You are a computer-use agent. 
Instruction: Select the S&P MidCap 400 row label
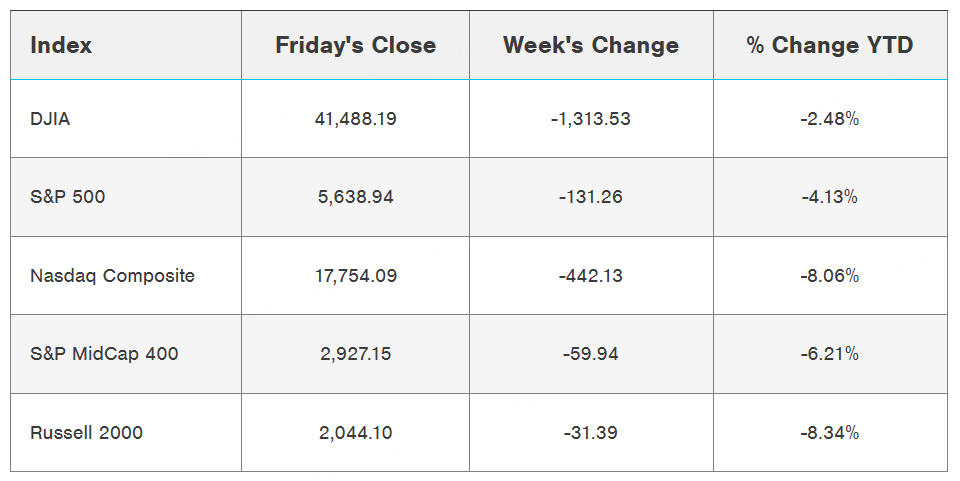pos(105,354)
